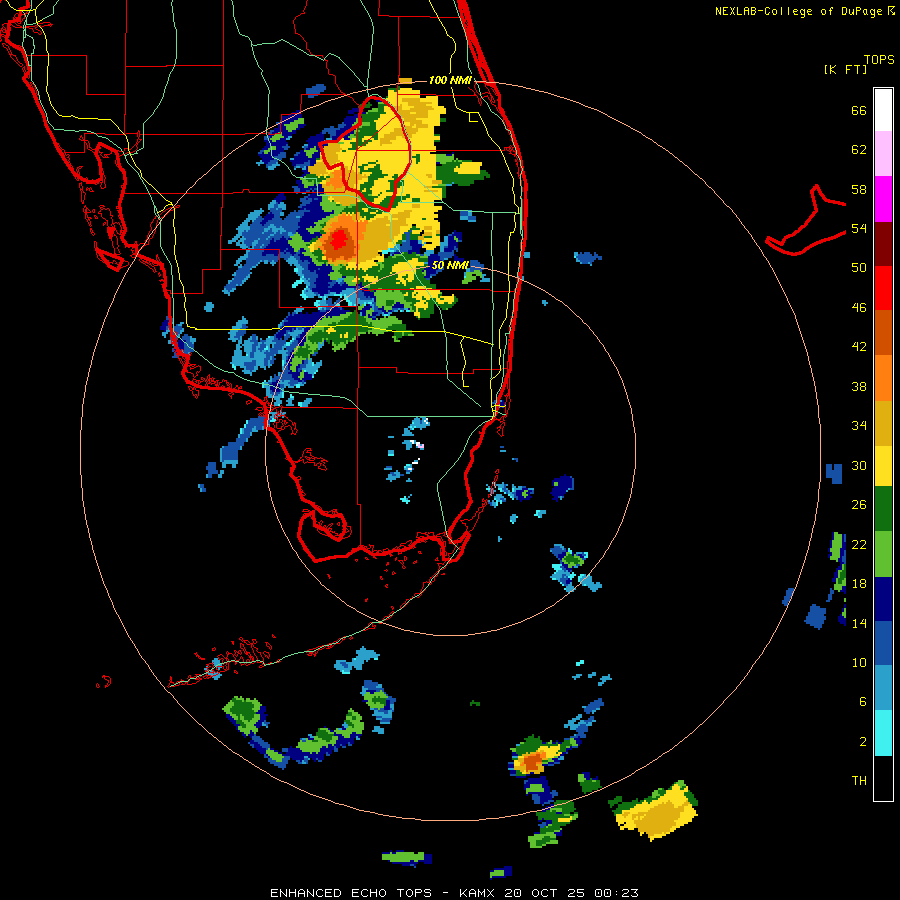Click the legend value 6
The image size is (900, 900).
pos(863,702)
